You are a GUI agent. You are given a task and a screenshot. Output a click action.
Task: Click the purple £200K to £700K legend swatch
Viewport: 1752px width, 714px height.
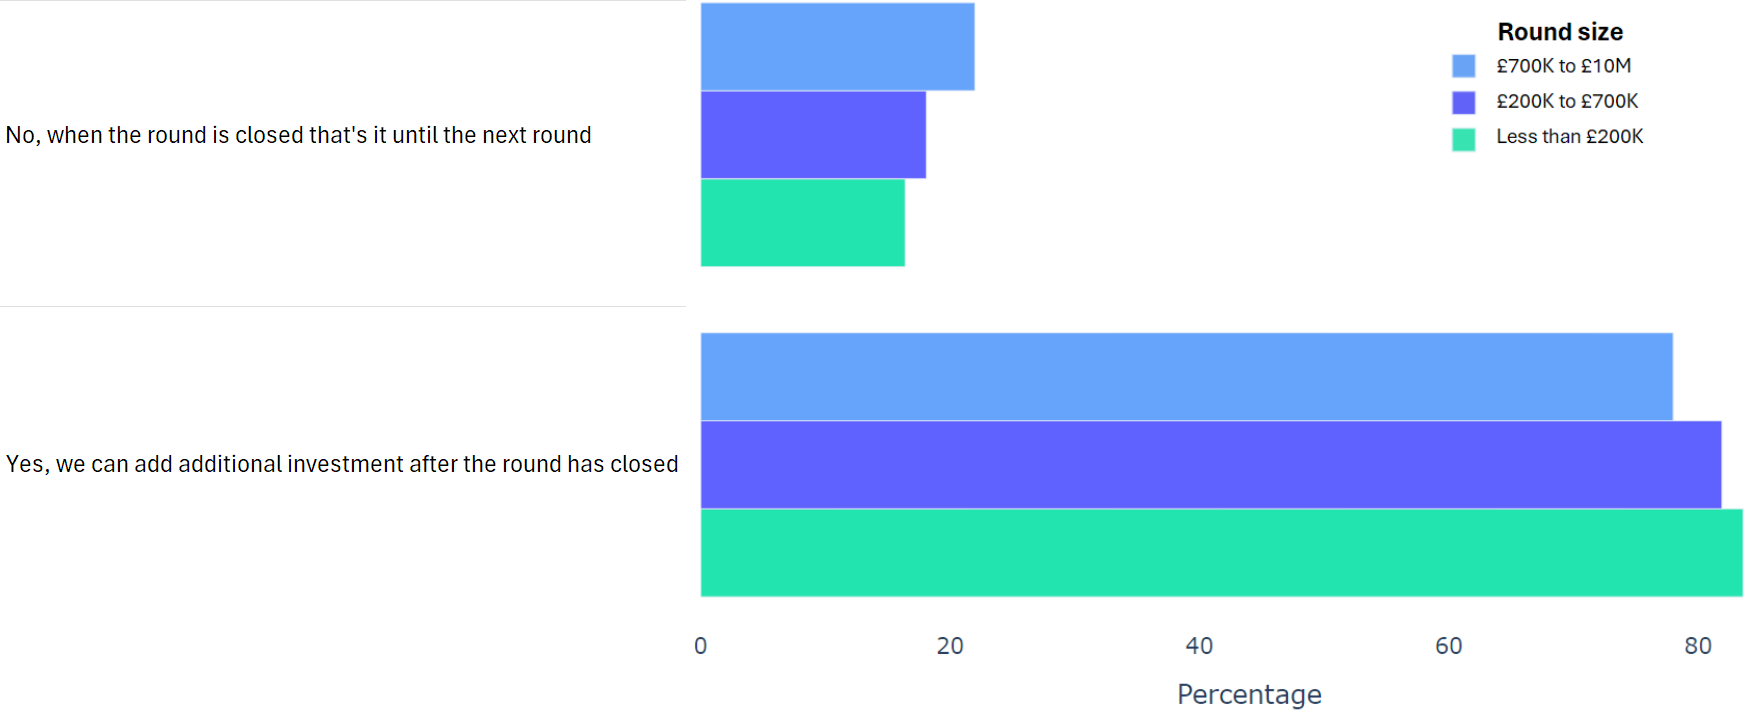[1463, 102]
